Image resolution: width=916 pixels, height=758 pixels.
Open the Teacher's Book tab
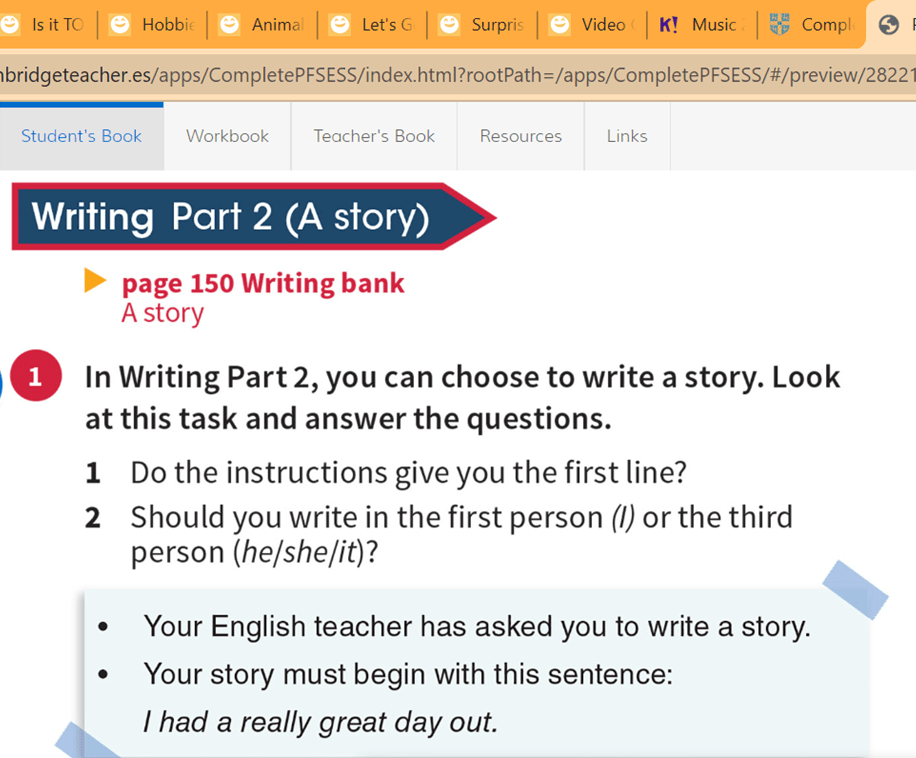click(374, 136)
